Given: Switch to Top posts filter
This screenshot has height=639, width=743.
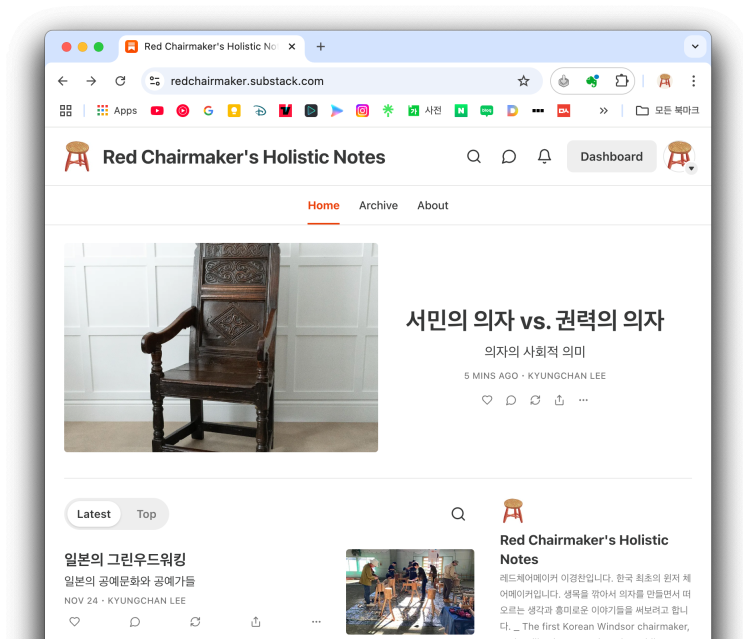Looking at the screenshot, I should [146, 514].
